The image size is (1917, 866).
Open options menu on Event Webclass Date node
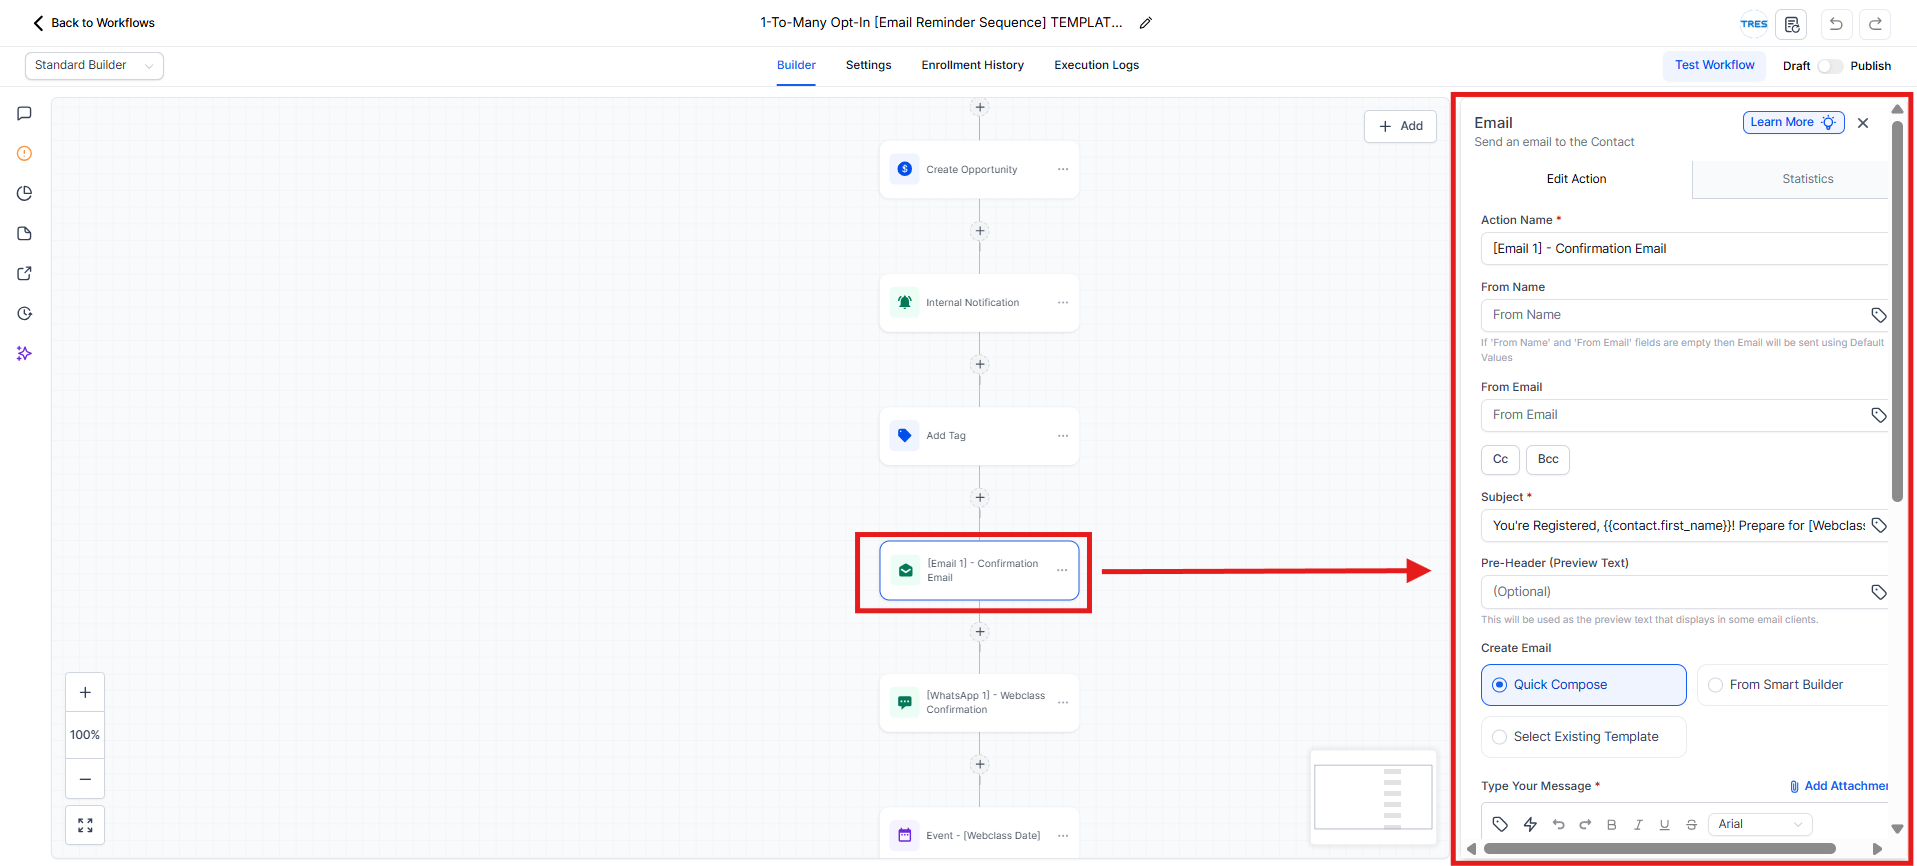point(1063,836)
